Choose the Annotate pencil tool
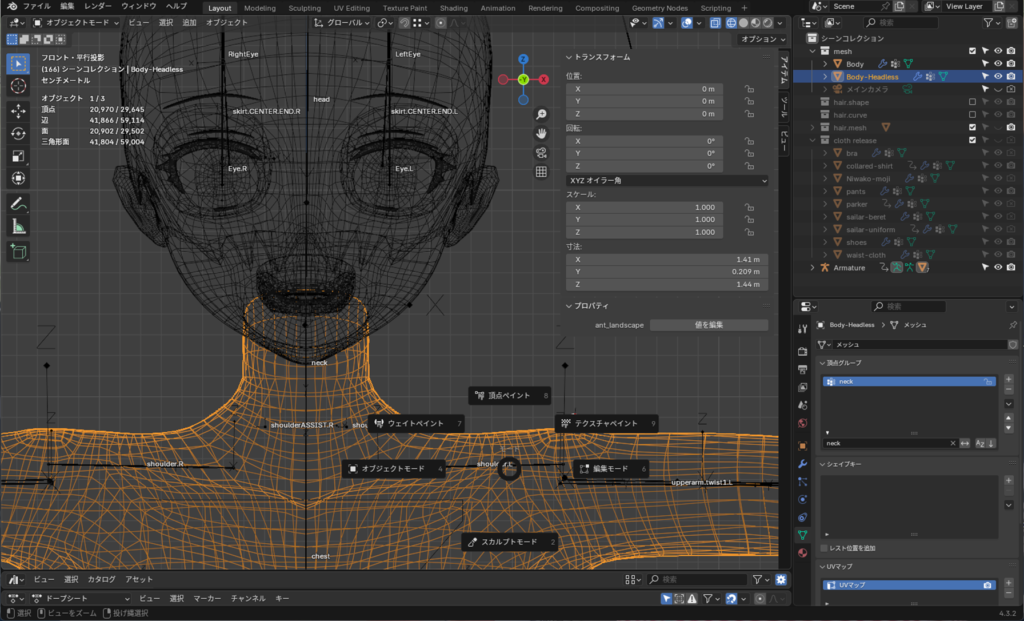 point(18,203)
